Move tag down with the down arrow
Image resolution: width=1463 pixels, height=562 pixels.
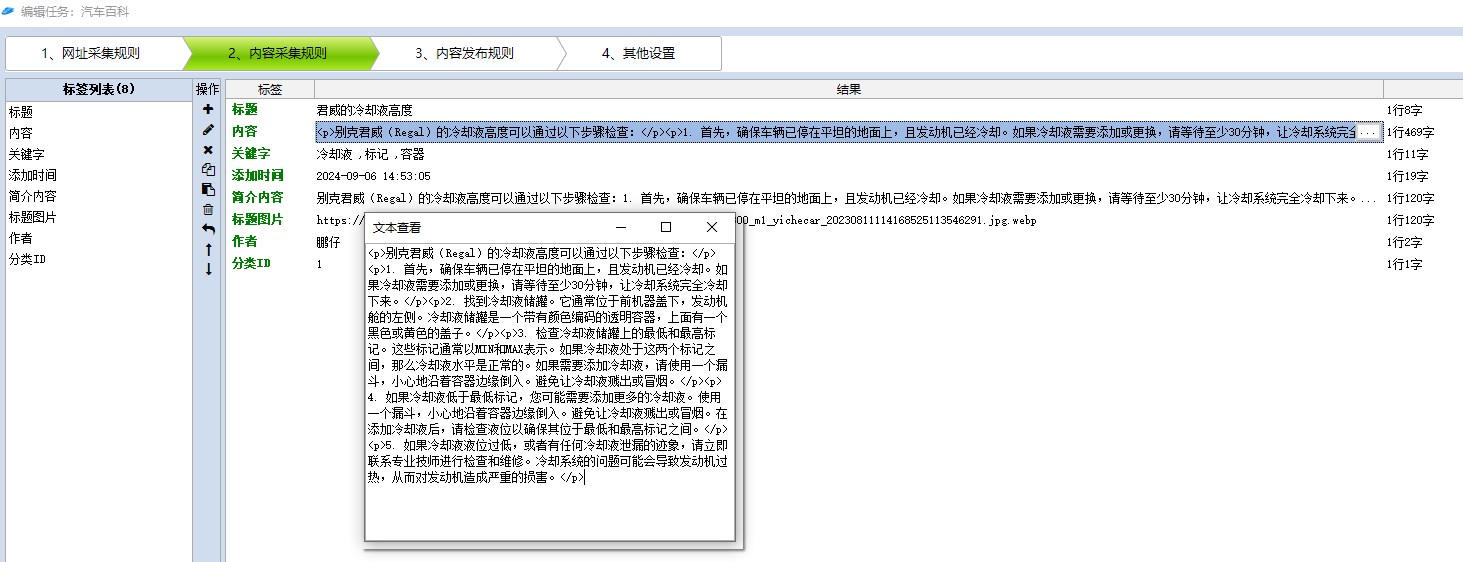click(208, 269)
